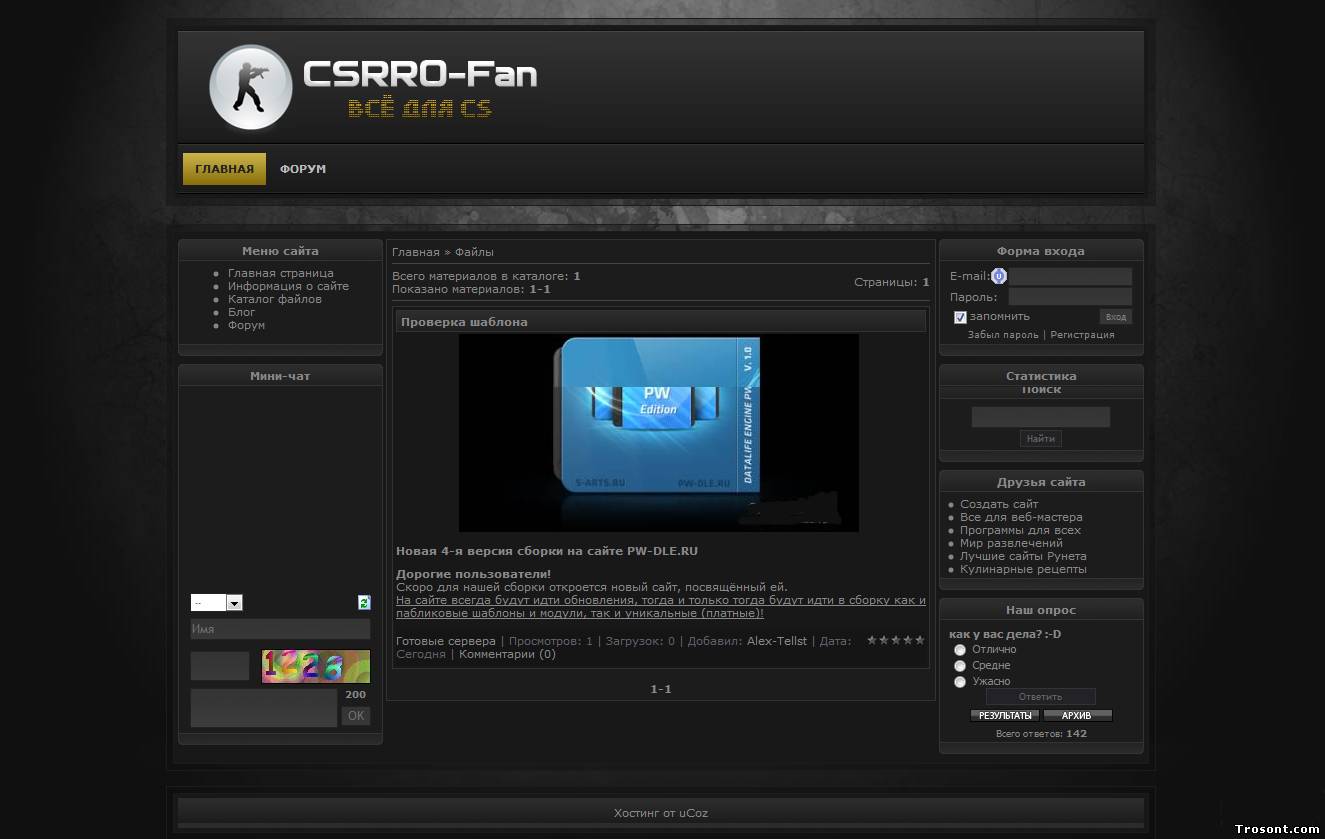Refresh the mini-chat with the green icon
Image resolution: width=1325 pixels, height=839 pixels.
364,602
